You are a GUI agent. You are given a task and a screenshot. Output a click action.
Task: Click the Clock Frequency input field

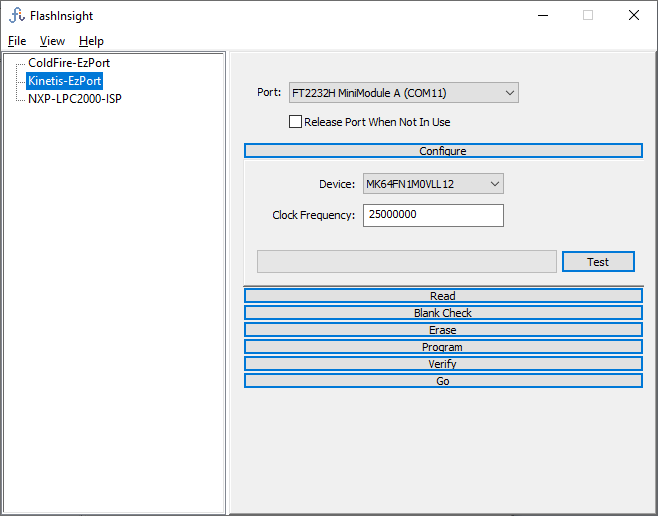click(432, 215)
